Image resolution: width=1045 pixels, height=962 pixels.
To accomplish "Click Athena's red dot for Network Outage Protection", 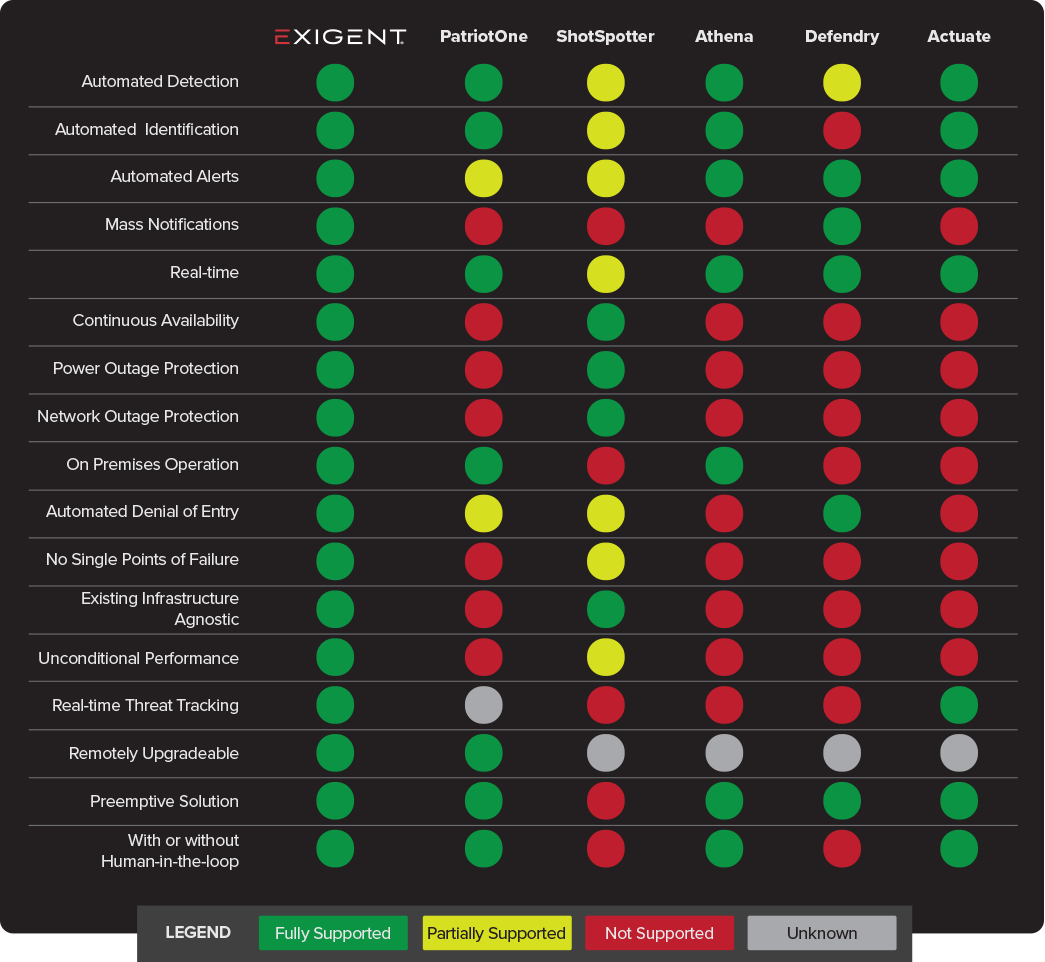I will [724, 418].
